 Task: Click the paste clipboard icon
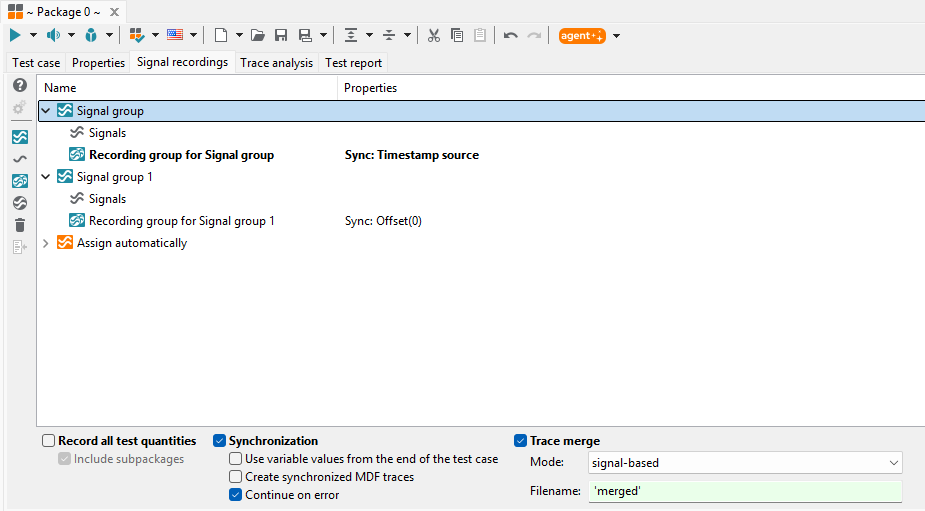[x=480, y=35]
